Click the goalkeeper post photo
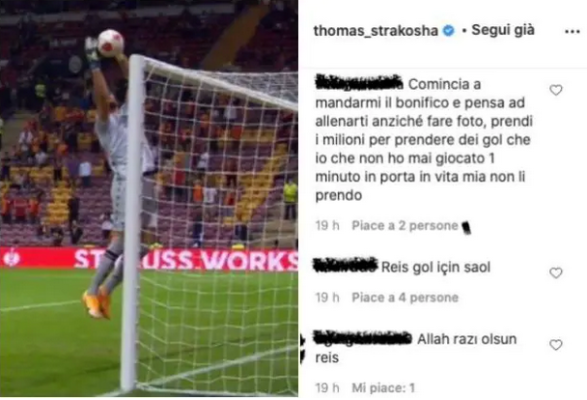 click(x=149, y=199)
